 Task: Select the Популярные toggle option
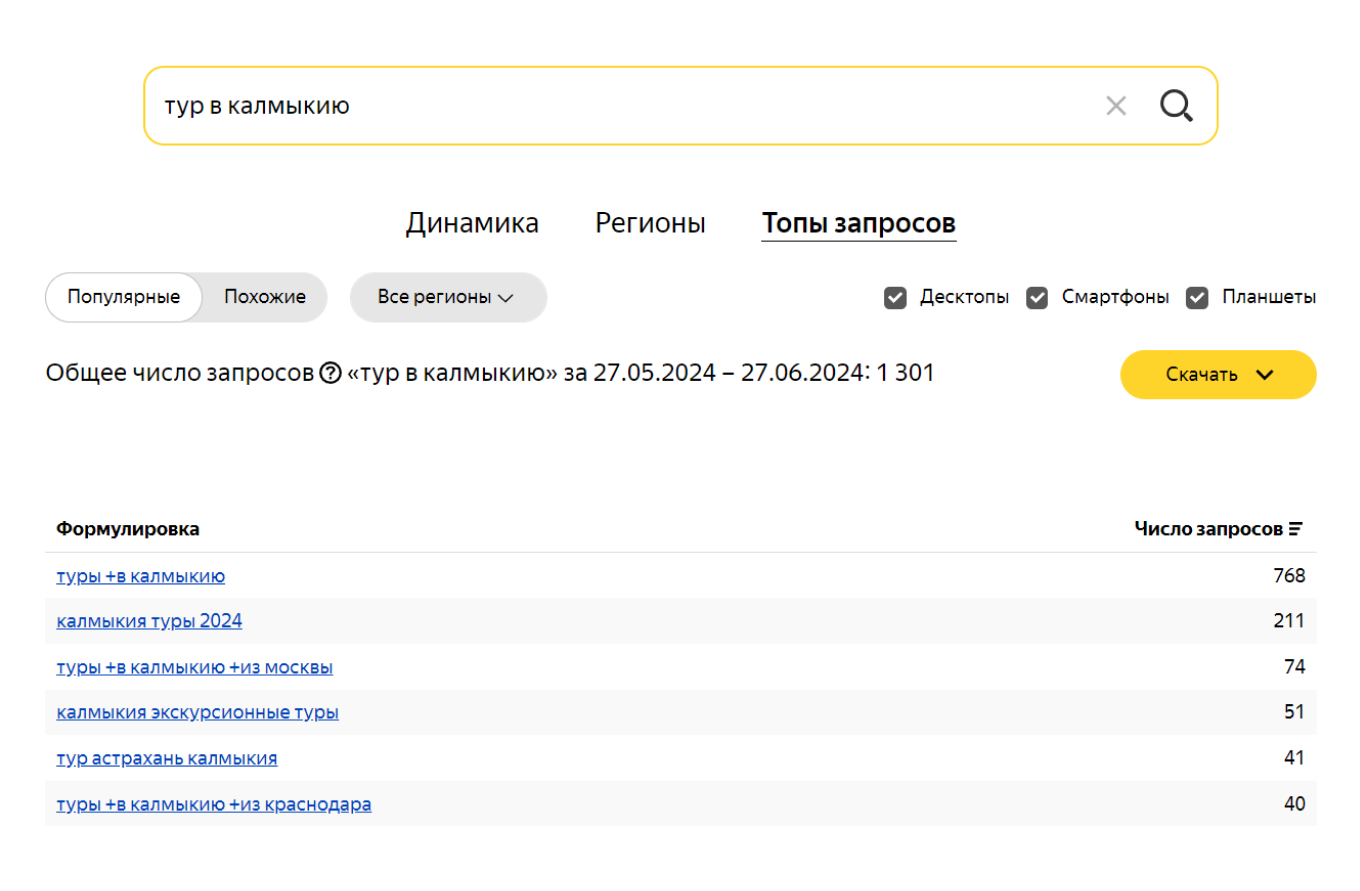pos(124,297)
